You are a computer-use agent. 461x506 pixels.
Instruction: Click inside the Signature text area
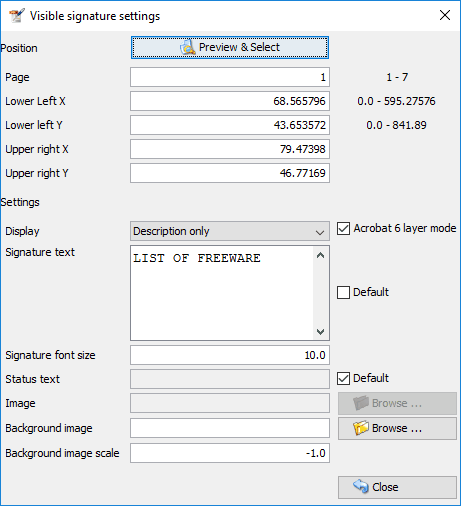coord(222,293)
